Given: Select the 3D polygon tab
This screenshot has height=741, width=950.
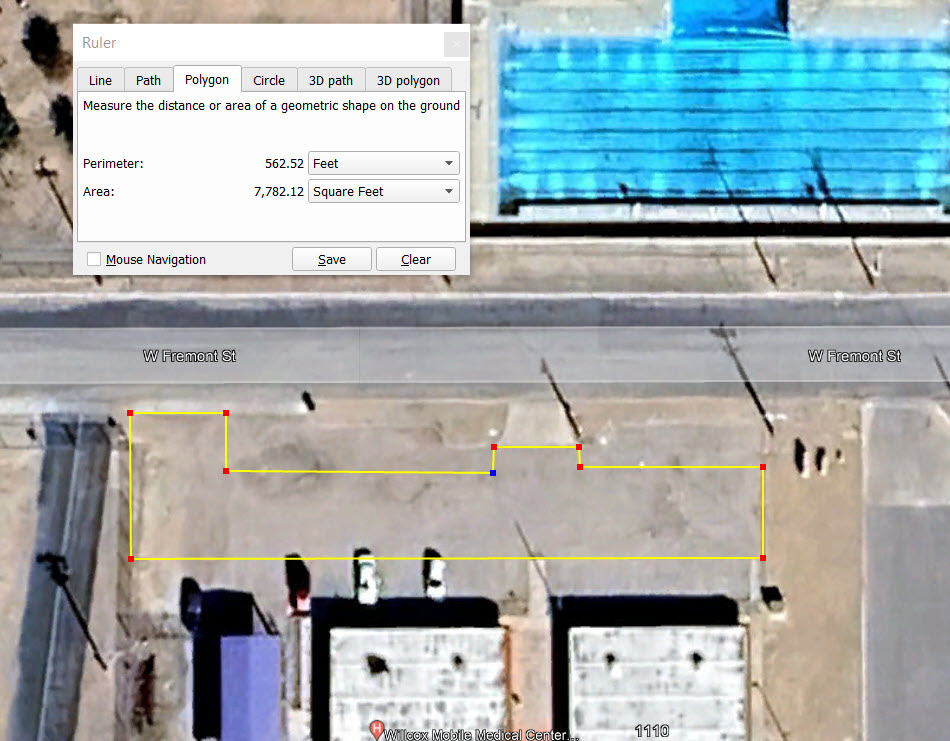Looking at the screenshot, I should (408, 81).
